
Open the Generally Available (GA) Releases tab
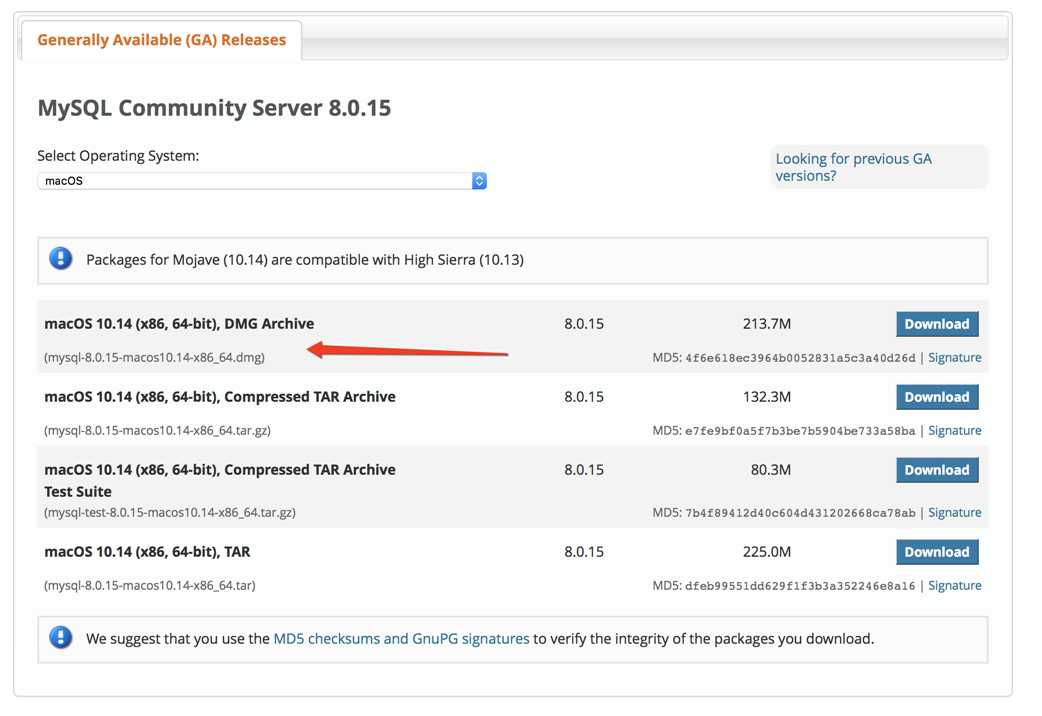161,40
